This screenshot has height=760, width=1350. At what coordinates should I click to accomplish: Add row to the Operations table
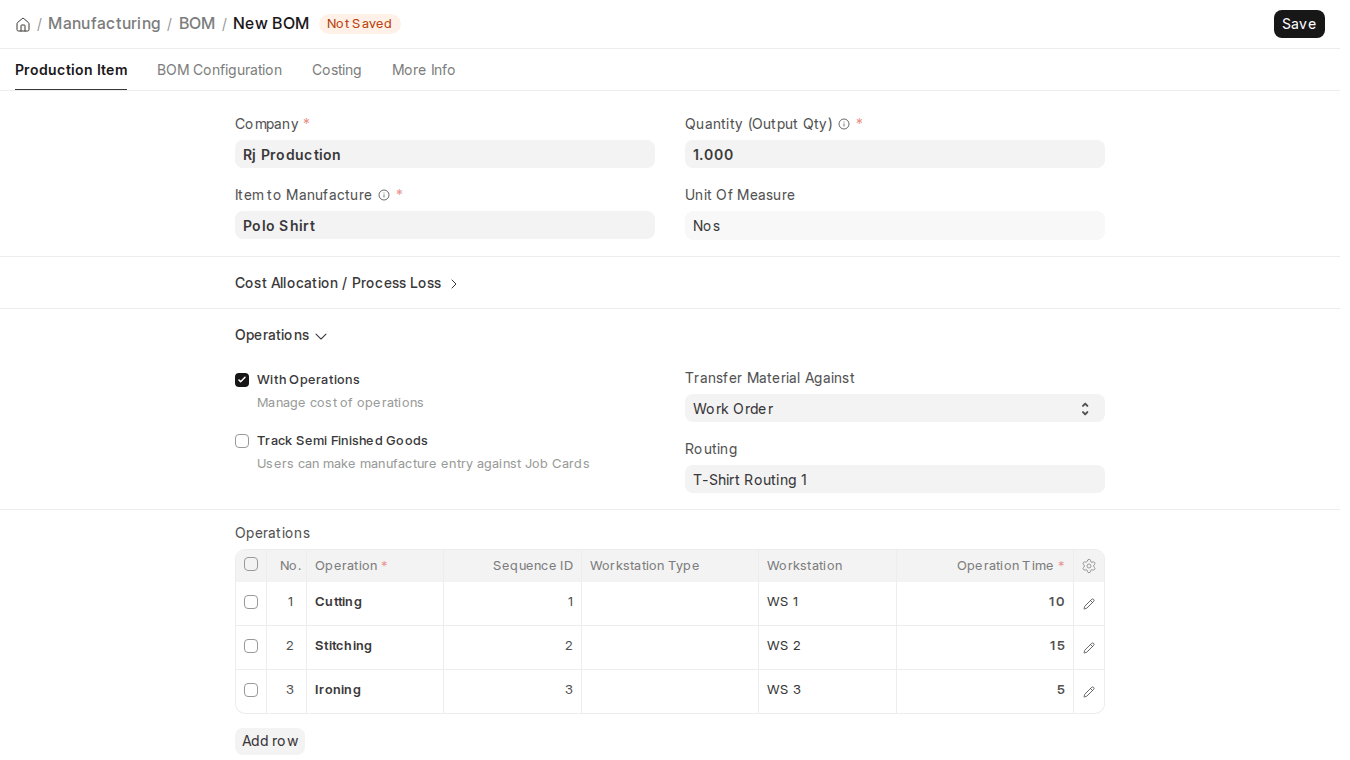270,741
